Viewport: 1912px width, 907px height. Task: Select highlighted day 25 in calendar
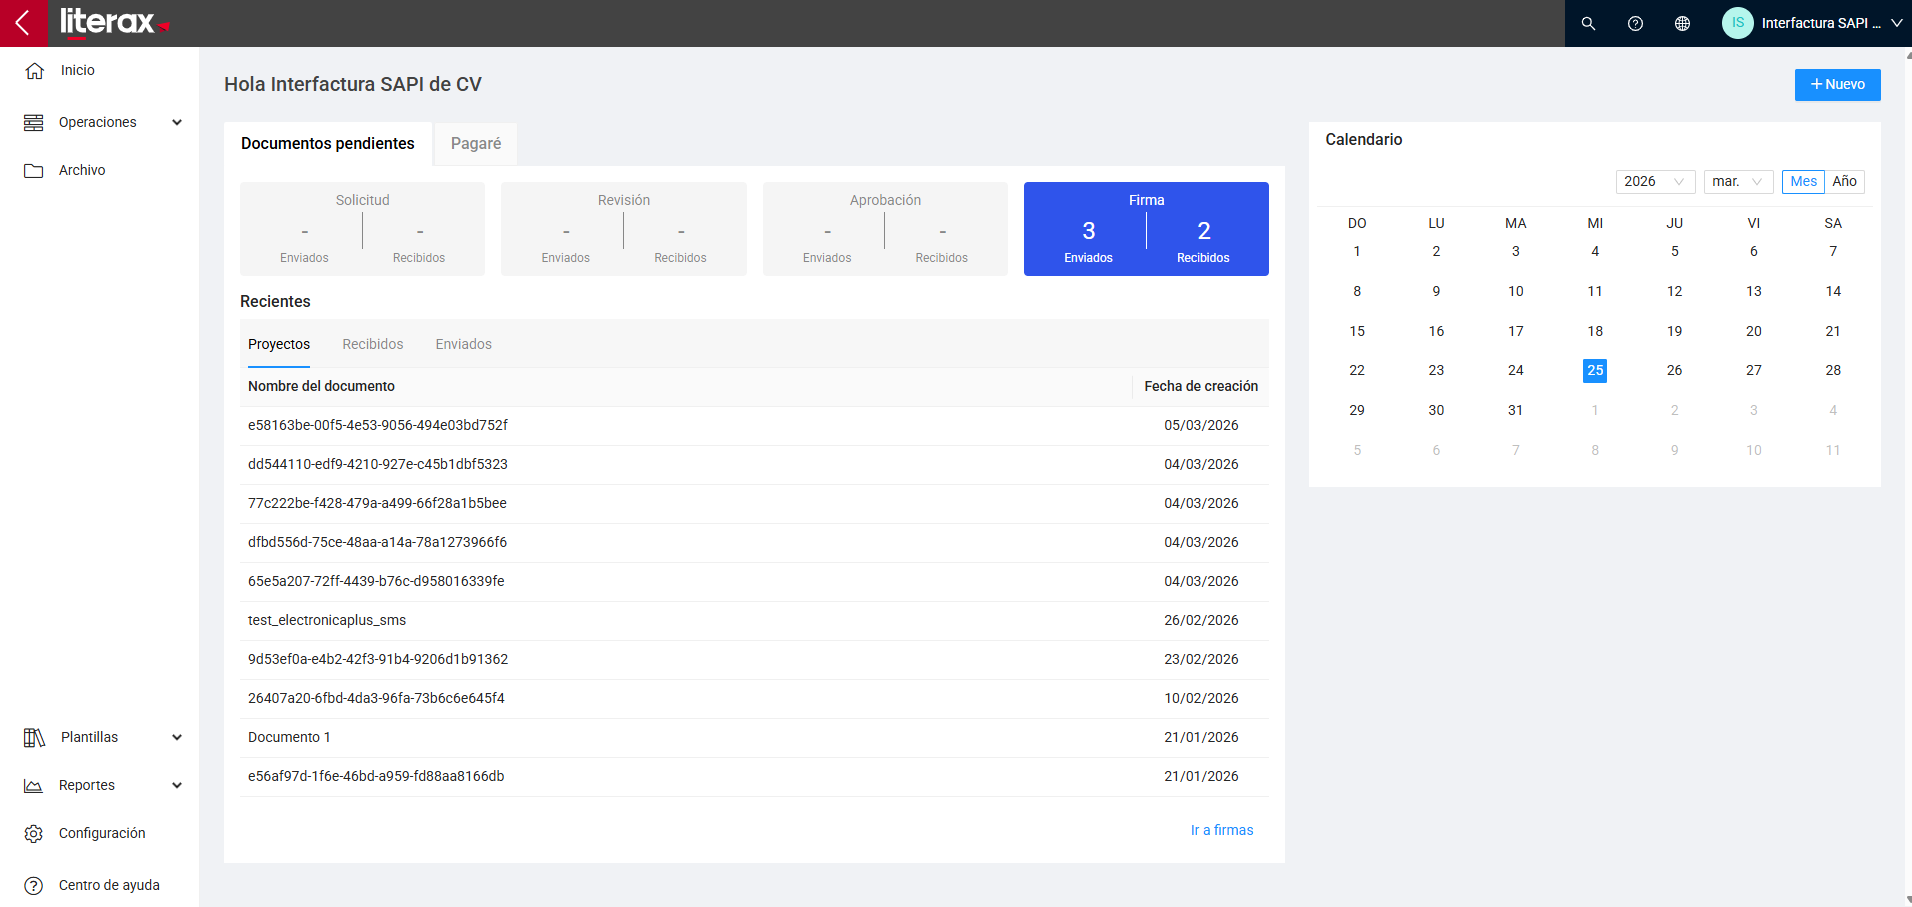coord(1595,370)
